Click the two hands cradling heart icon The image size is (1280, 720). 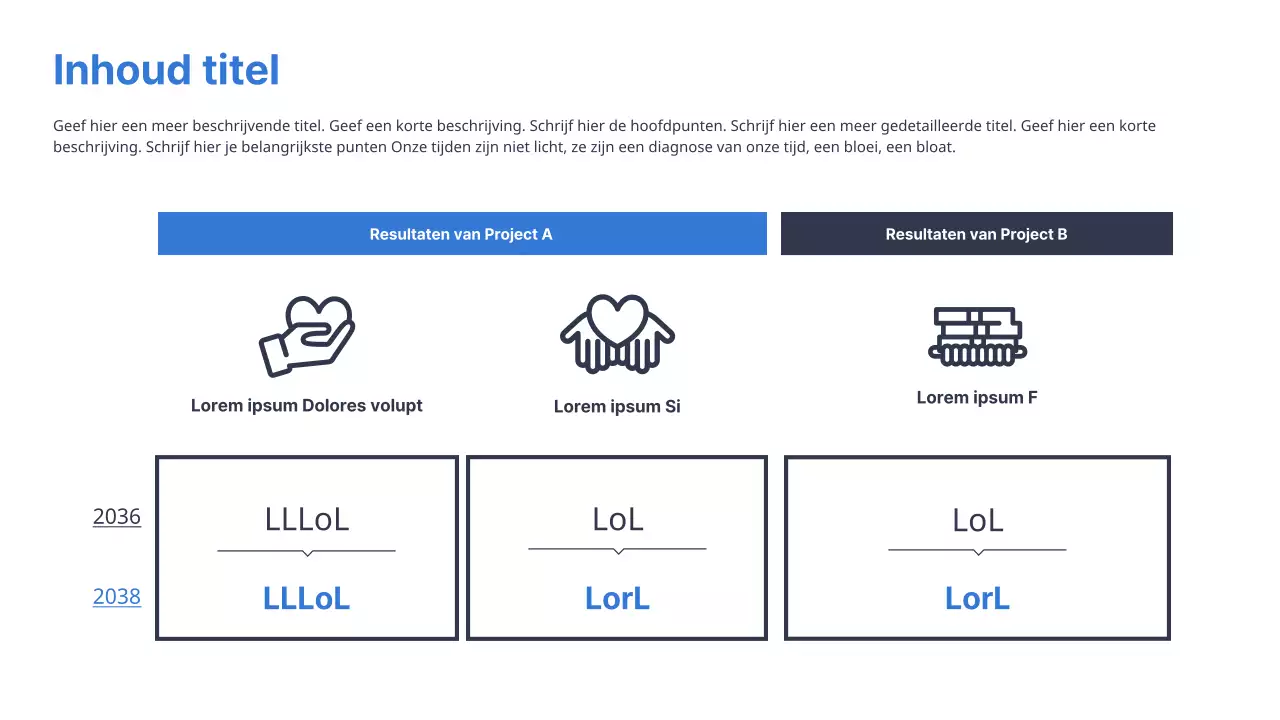[617, 334]
